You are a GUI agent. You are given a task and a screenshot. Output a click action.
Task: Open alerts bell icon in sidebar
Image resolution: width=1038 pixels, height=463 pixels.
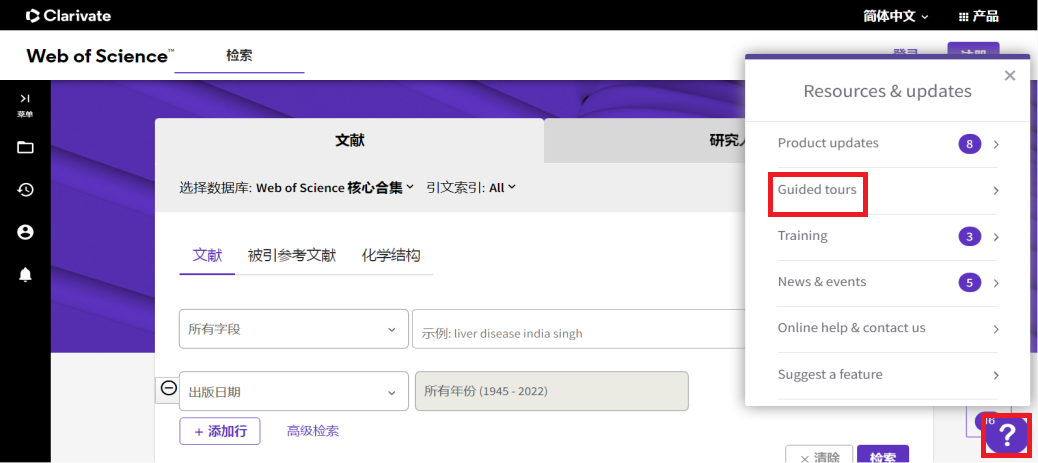[25, 275]
